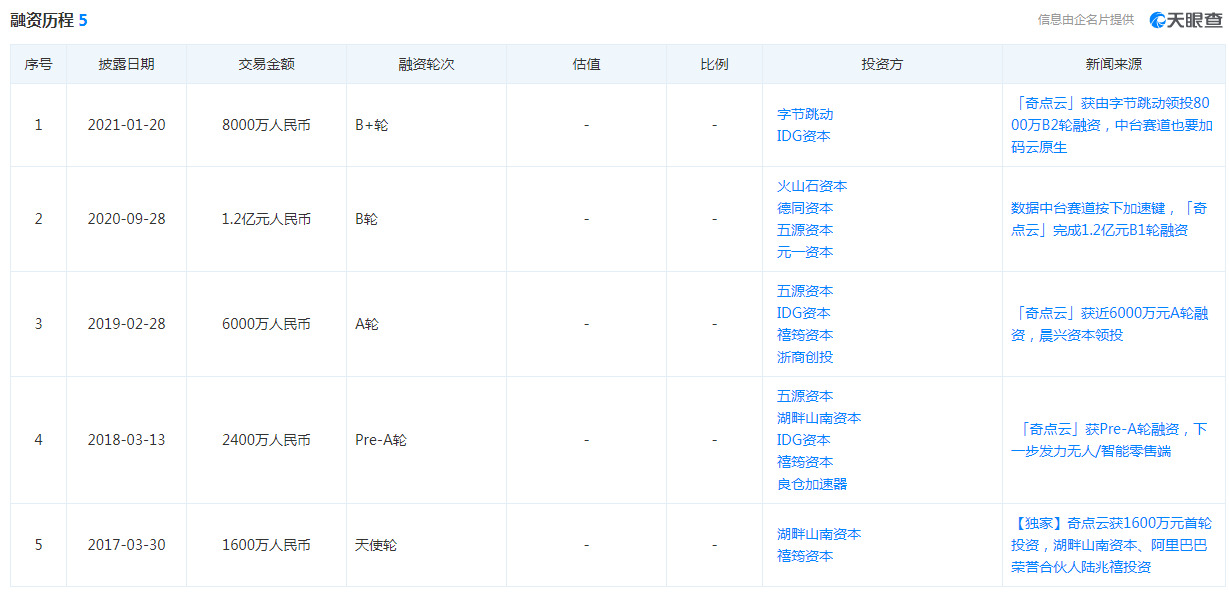
Task: Open 五源资本 in the Pre-A轮 row
Action: 805,396
